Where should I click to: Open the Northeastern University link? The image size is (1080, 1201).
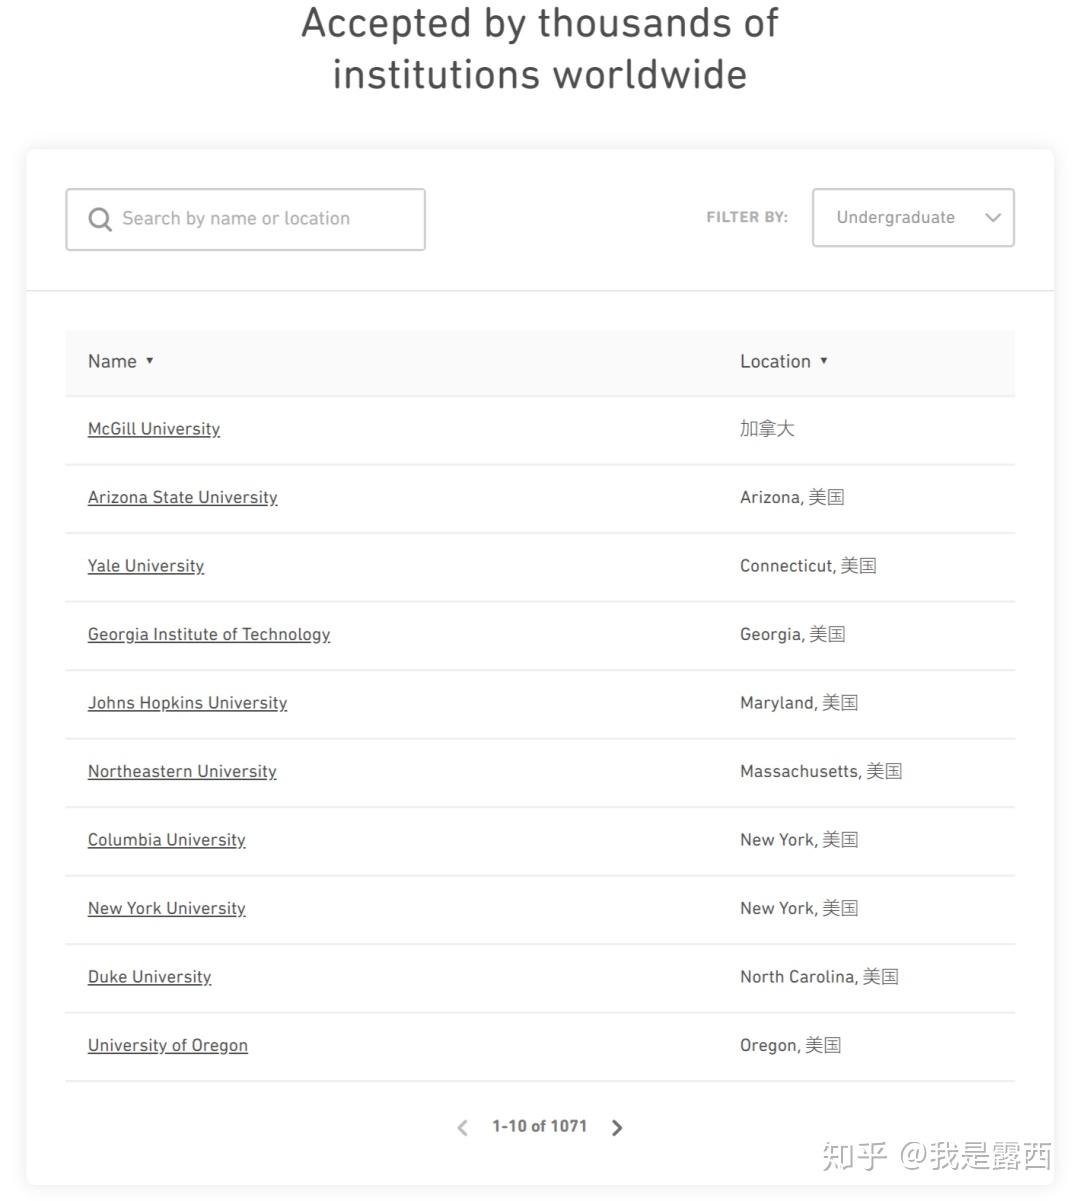pyautogui.click(x=182, y=771)
